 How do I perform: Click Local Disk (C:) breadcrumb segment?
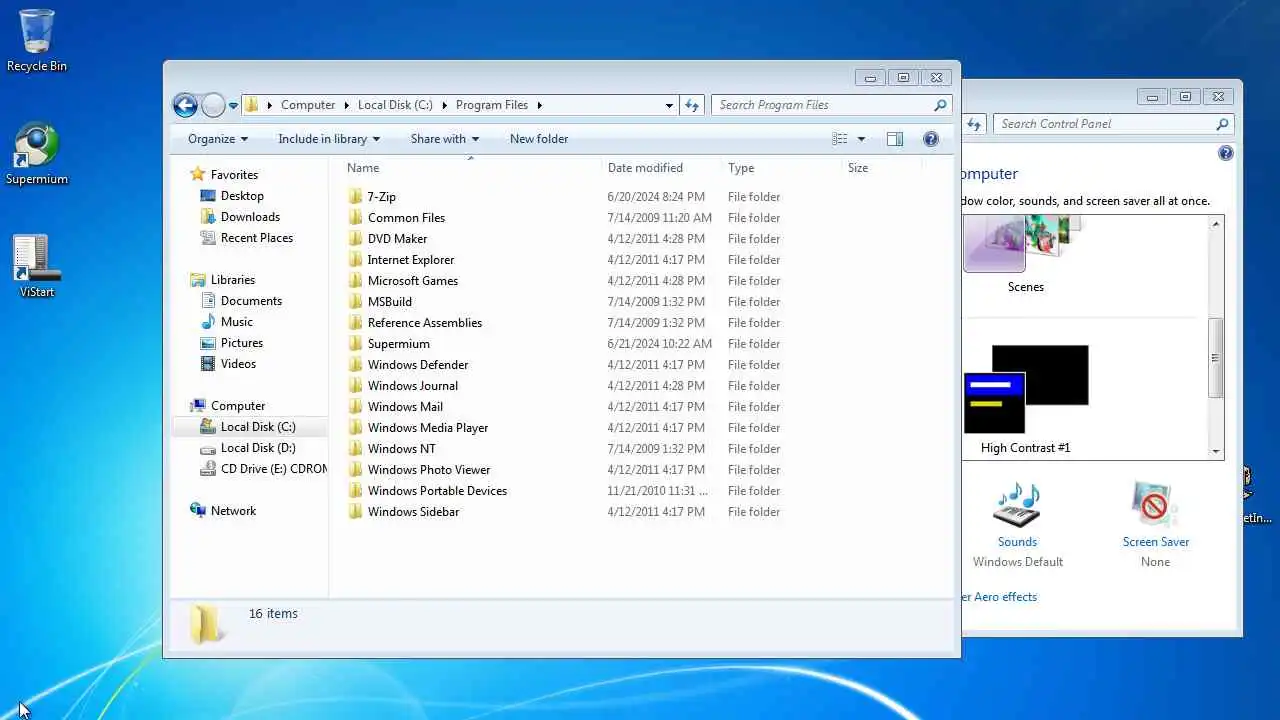click(395, 105)
